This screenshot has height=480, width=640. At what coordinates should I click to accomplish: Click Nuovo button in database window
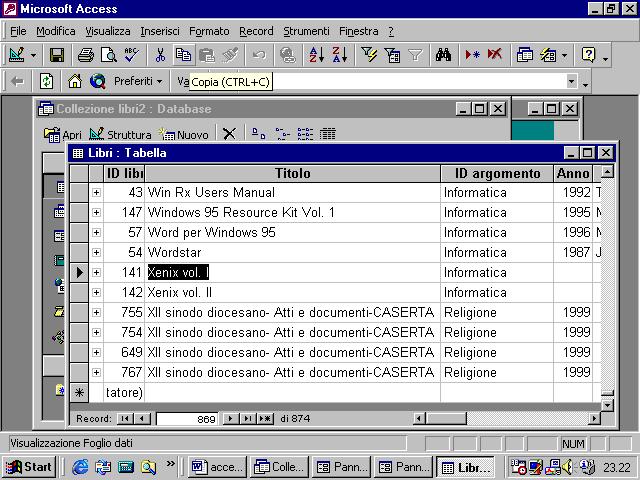pyautogui.click(x=184, y=134)
